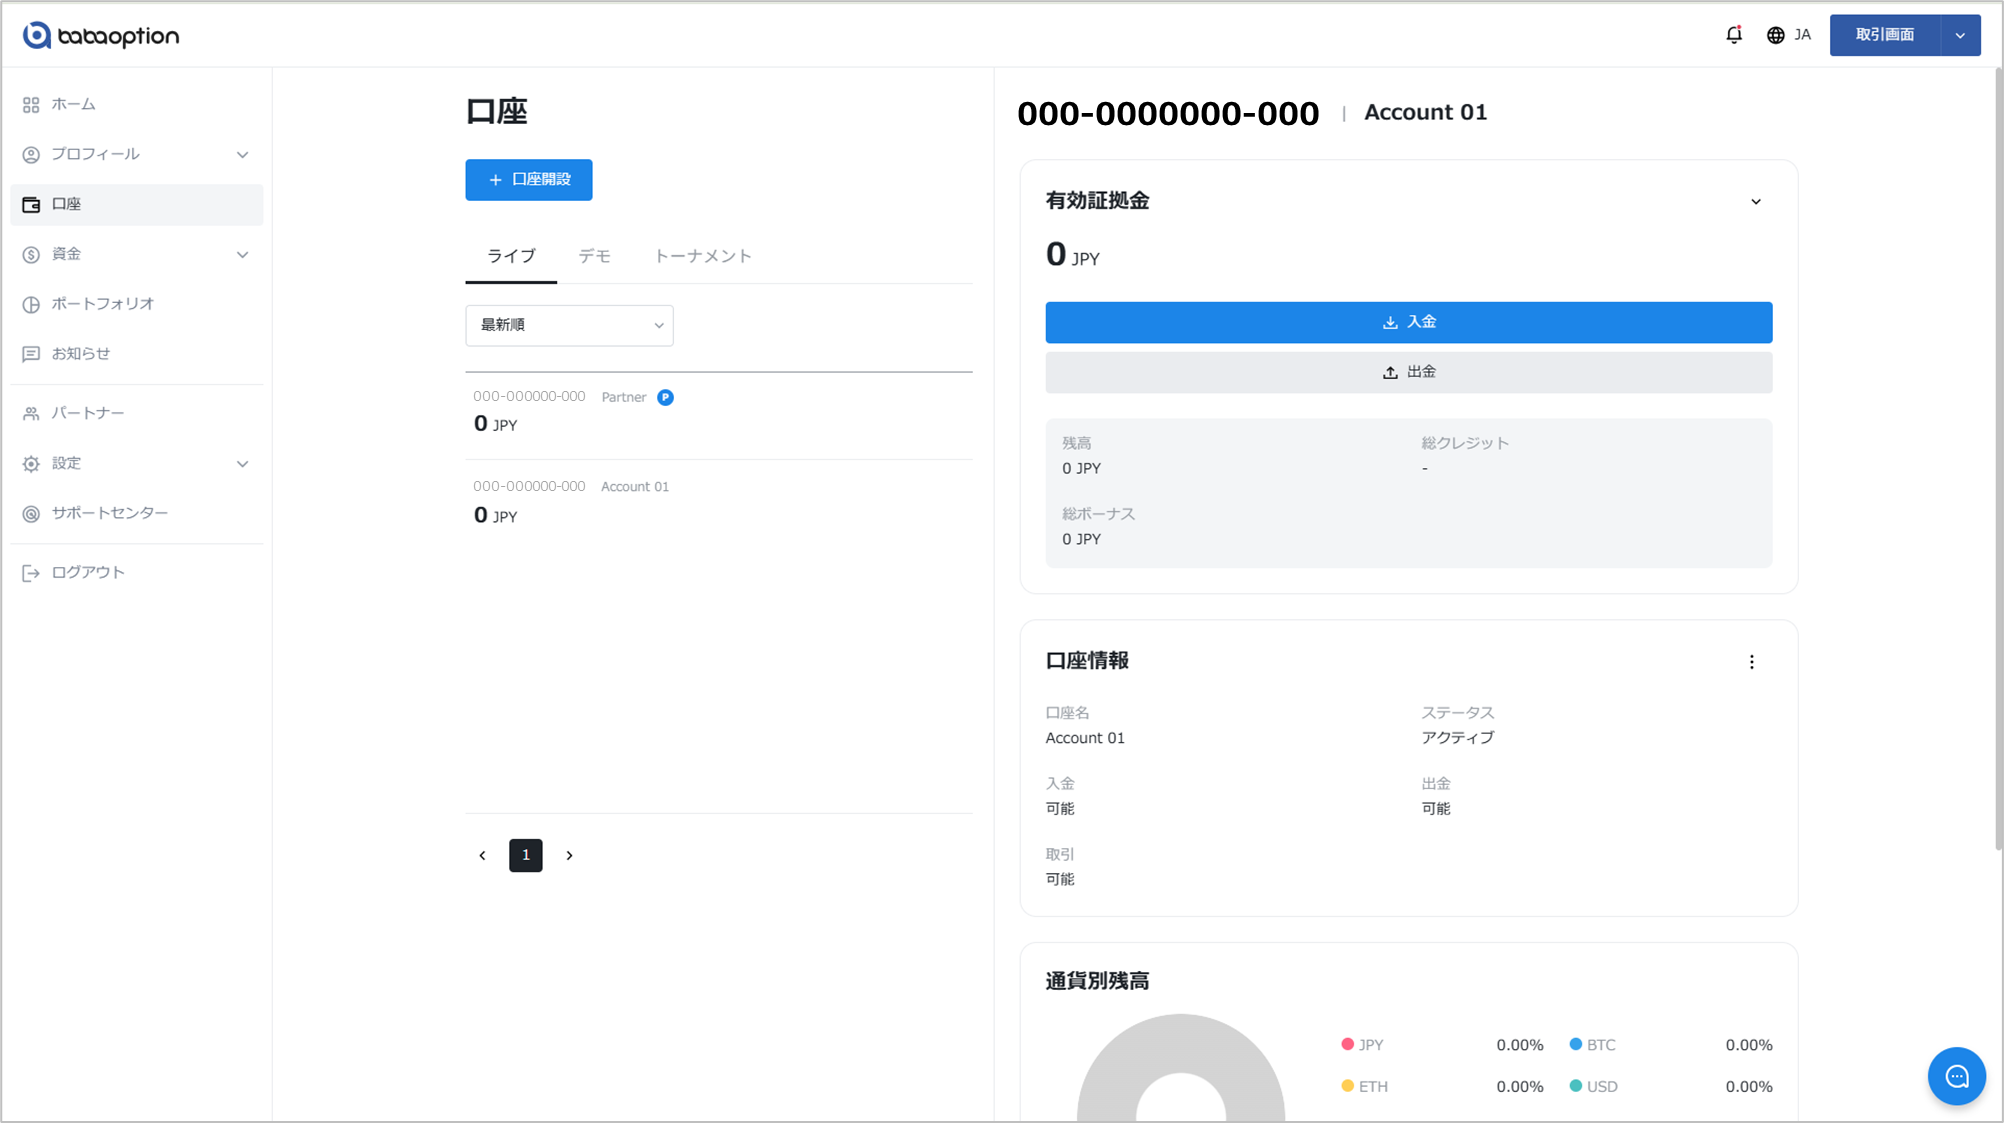Viewport: 2004px width, 1123px height.
Task: Open the live chat bubble icon
Action: click(x=1956, y=1076)
